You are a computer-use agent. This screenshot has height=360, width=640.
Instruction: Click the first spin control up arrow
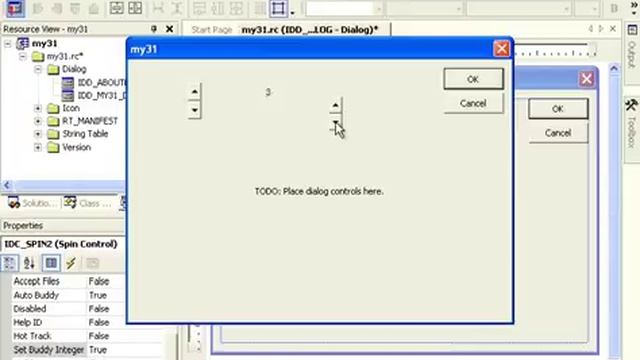coord(195,92)
